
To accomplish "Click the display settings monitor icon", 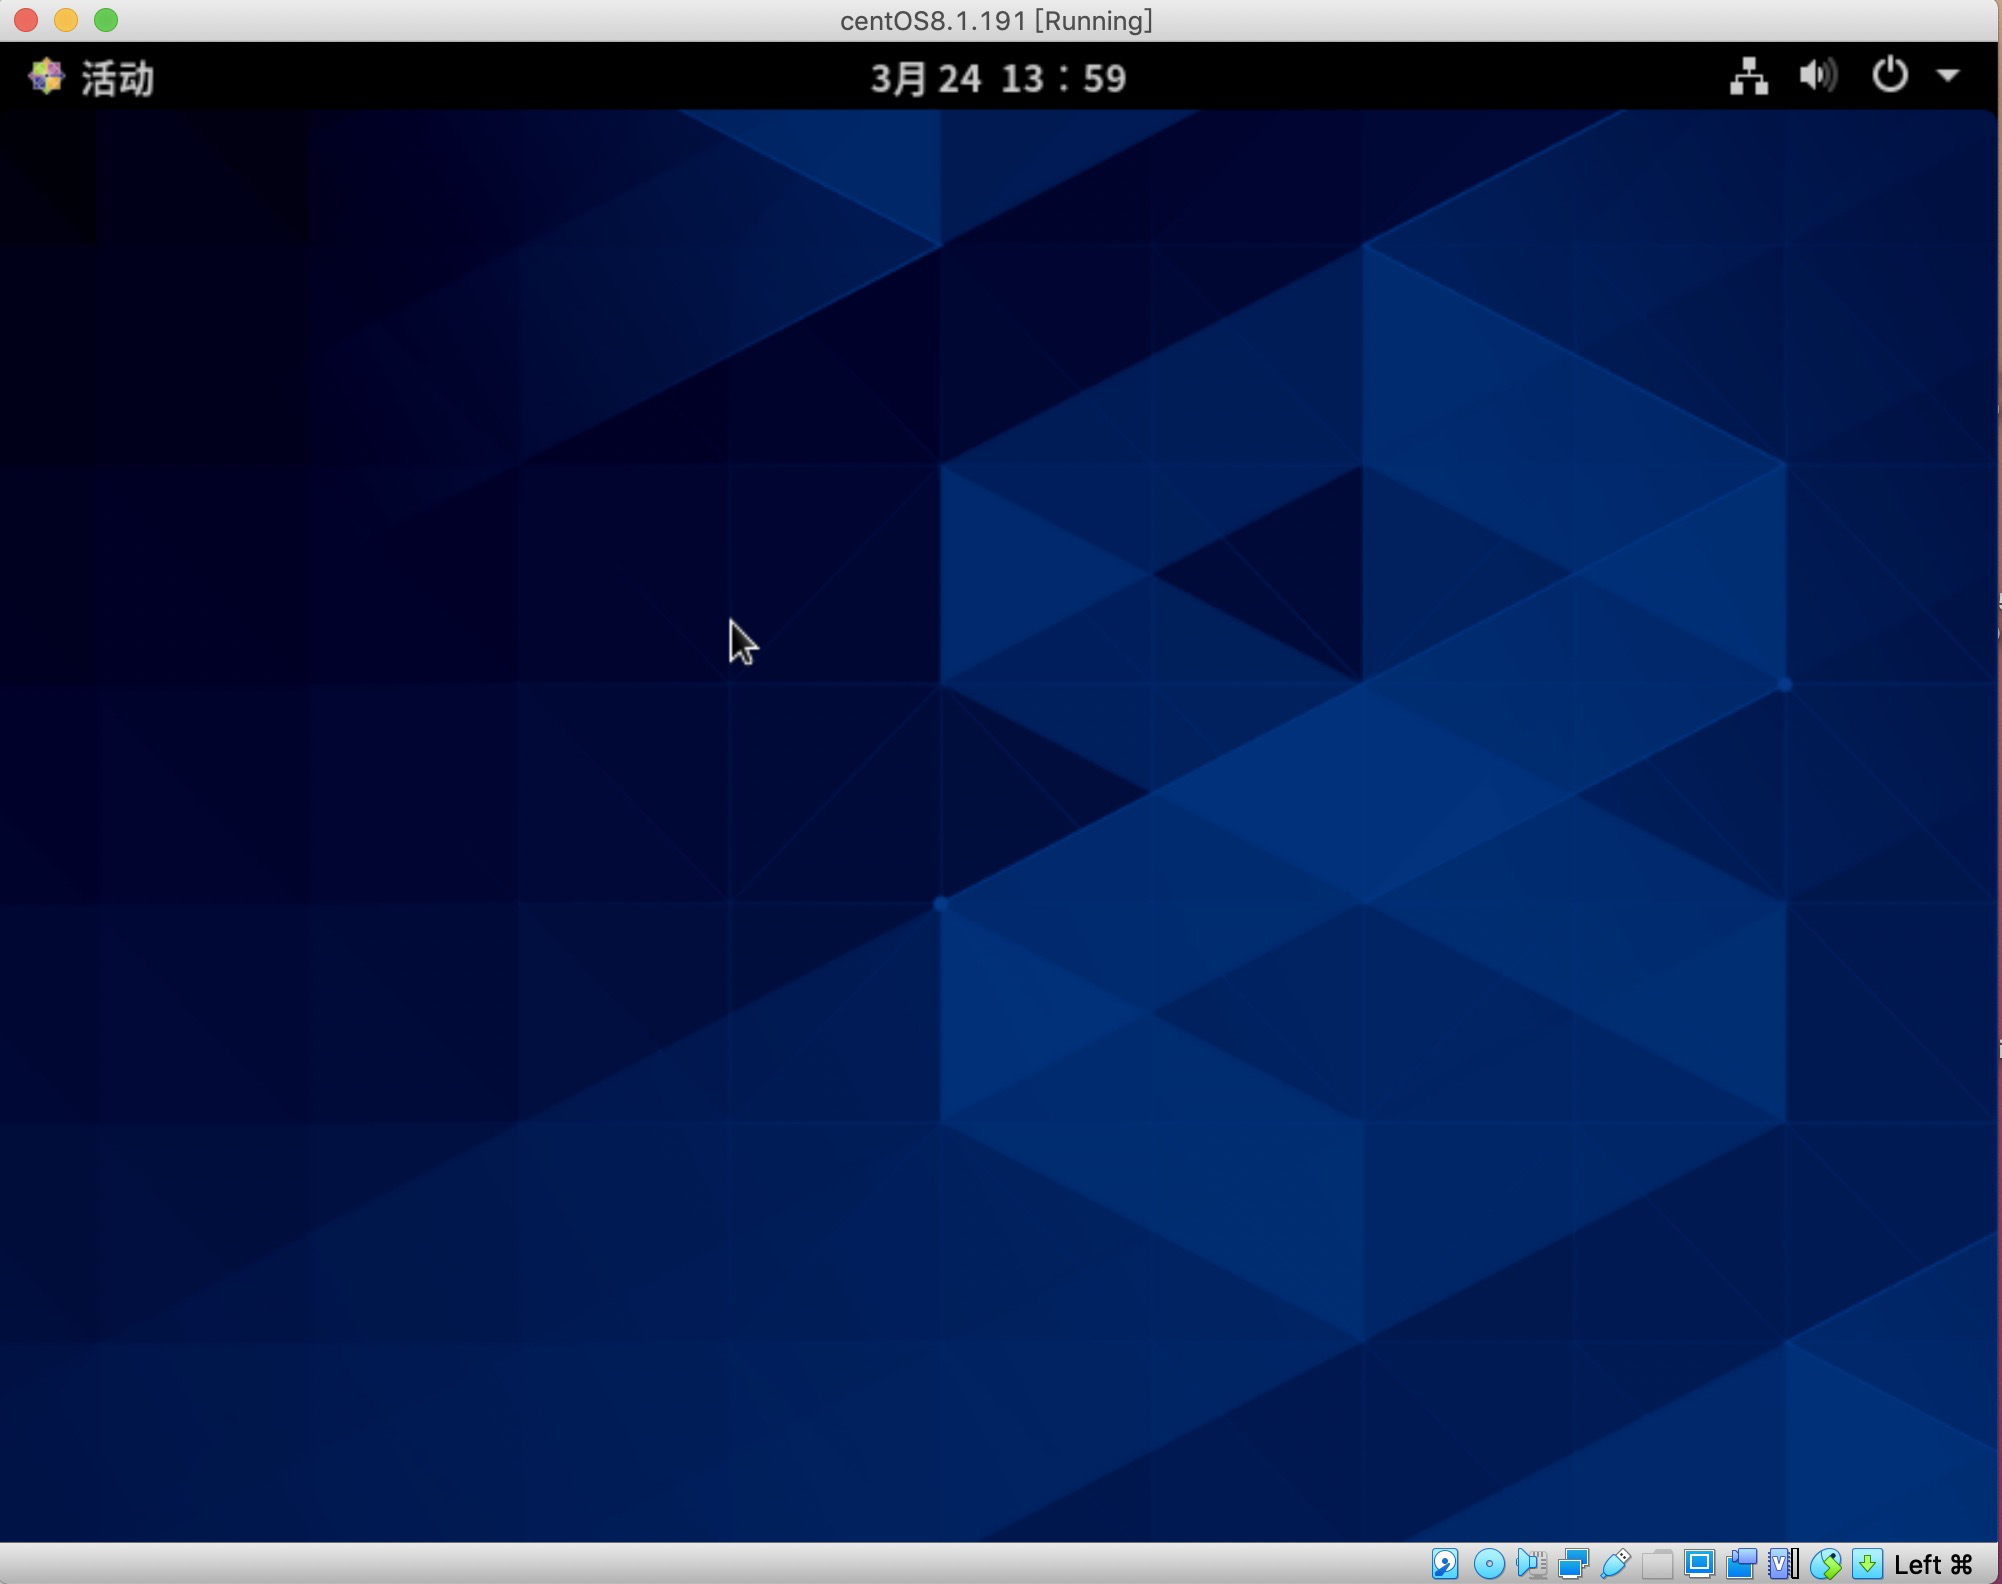I will pyautogui.click(x=1699, y=1563).
